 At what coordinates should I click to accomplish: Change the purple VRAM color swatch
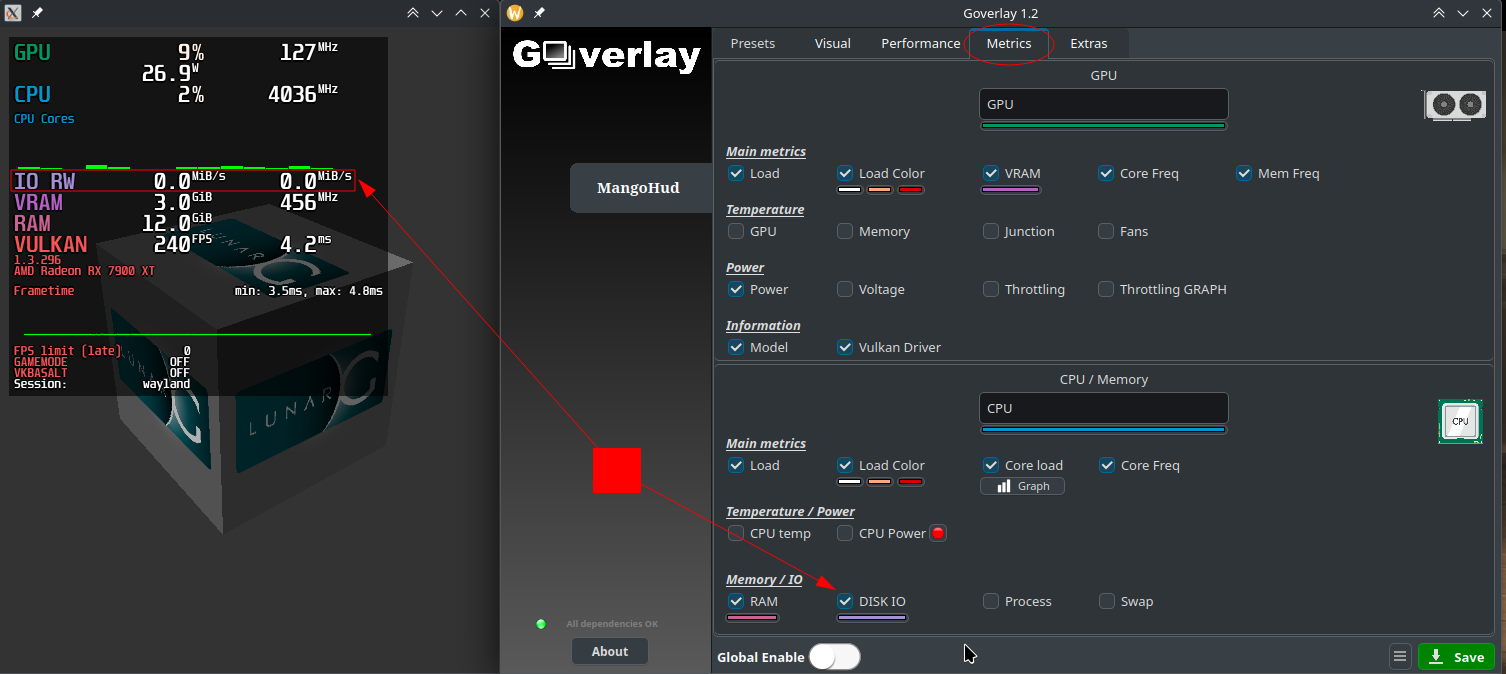(1011, 190)
